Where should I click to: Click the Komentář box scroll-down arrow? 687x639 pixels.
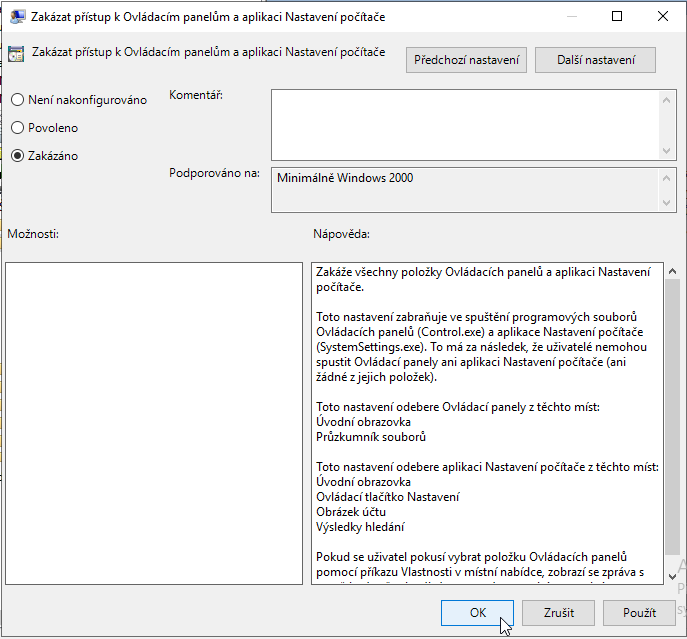tap(668, 150)
